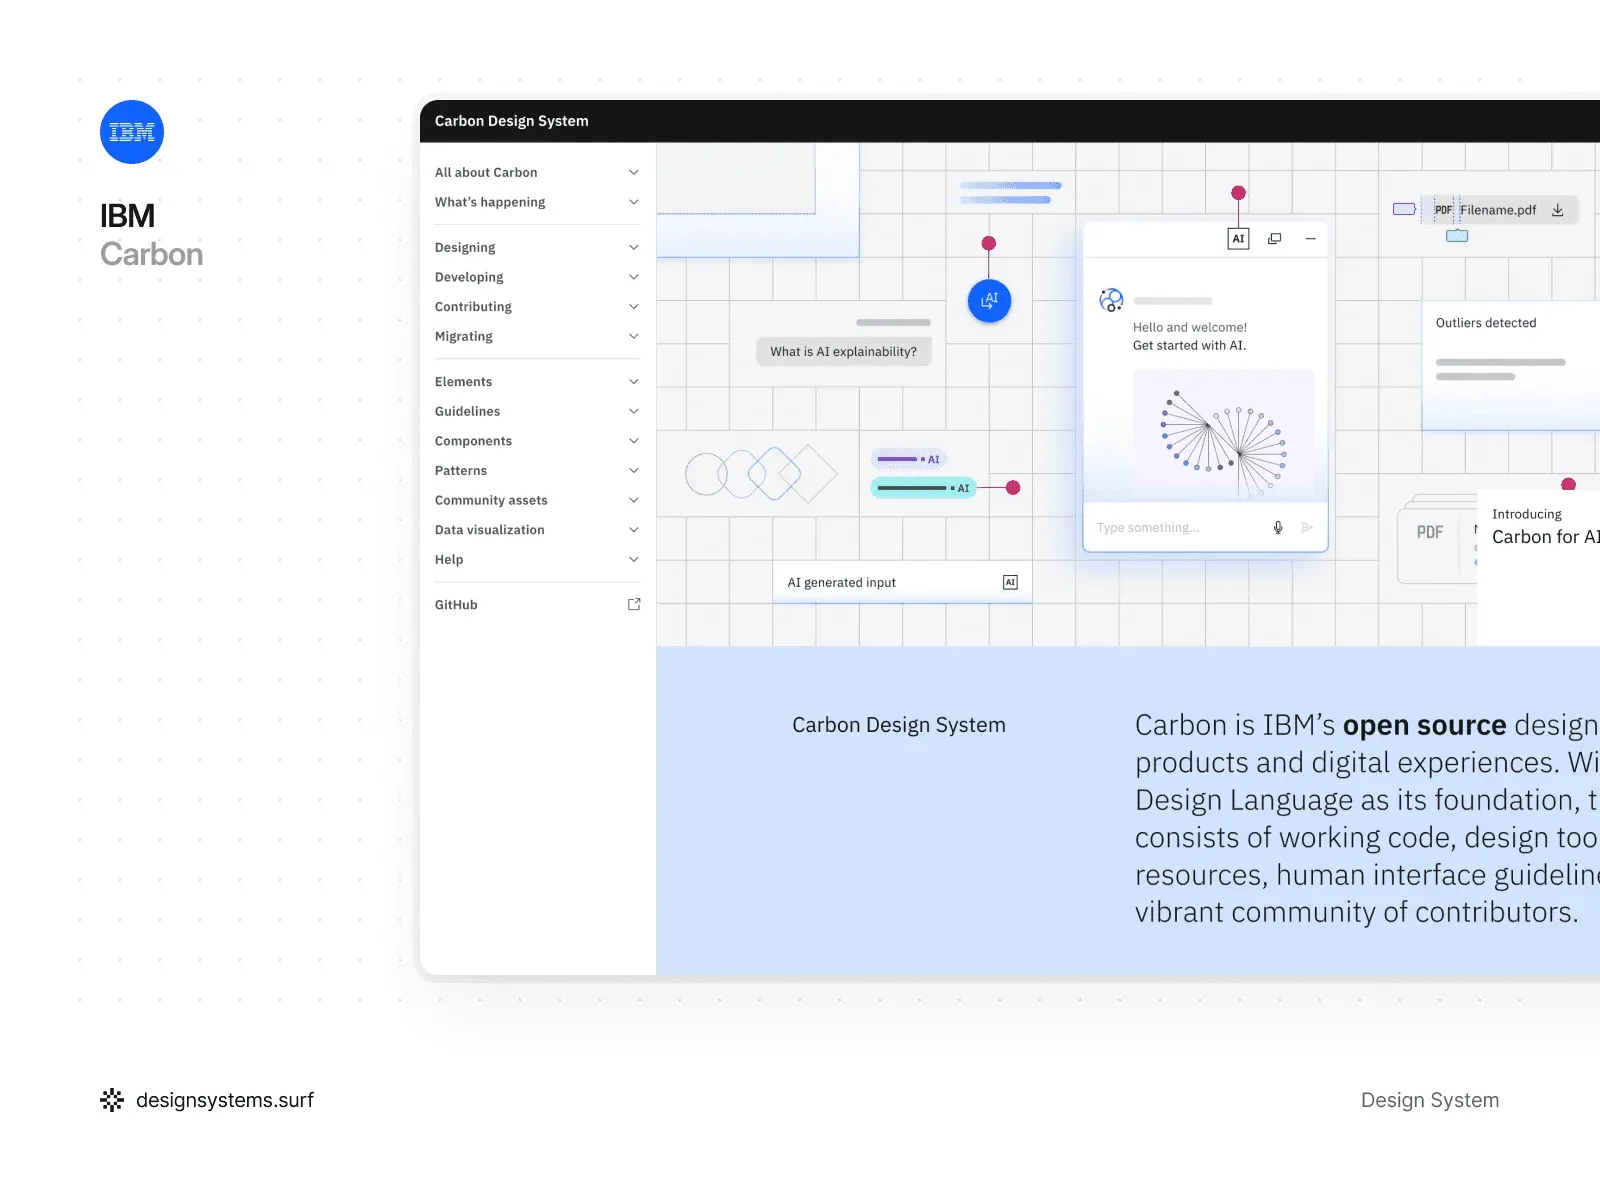Click the IBM logo icon
1600x1200 pixels.
click(x=131, y=131)
